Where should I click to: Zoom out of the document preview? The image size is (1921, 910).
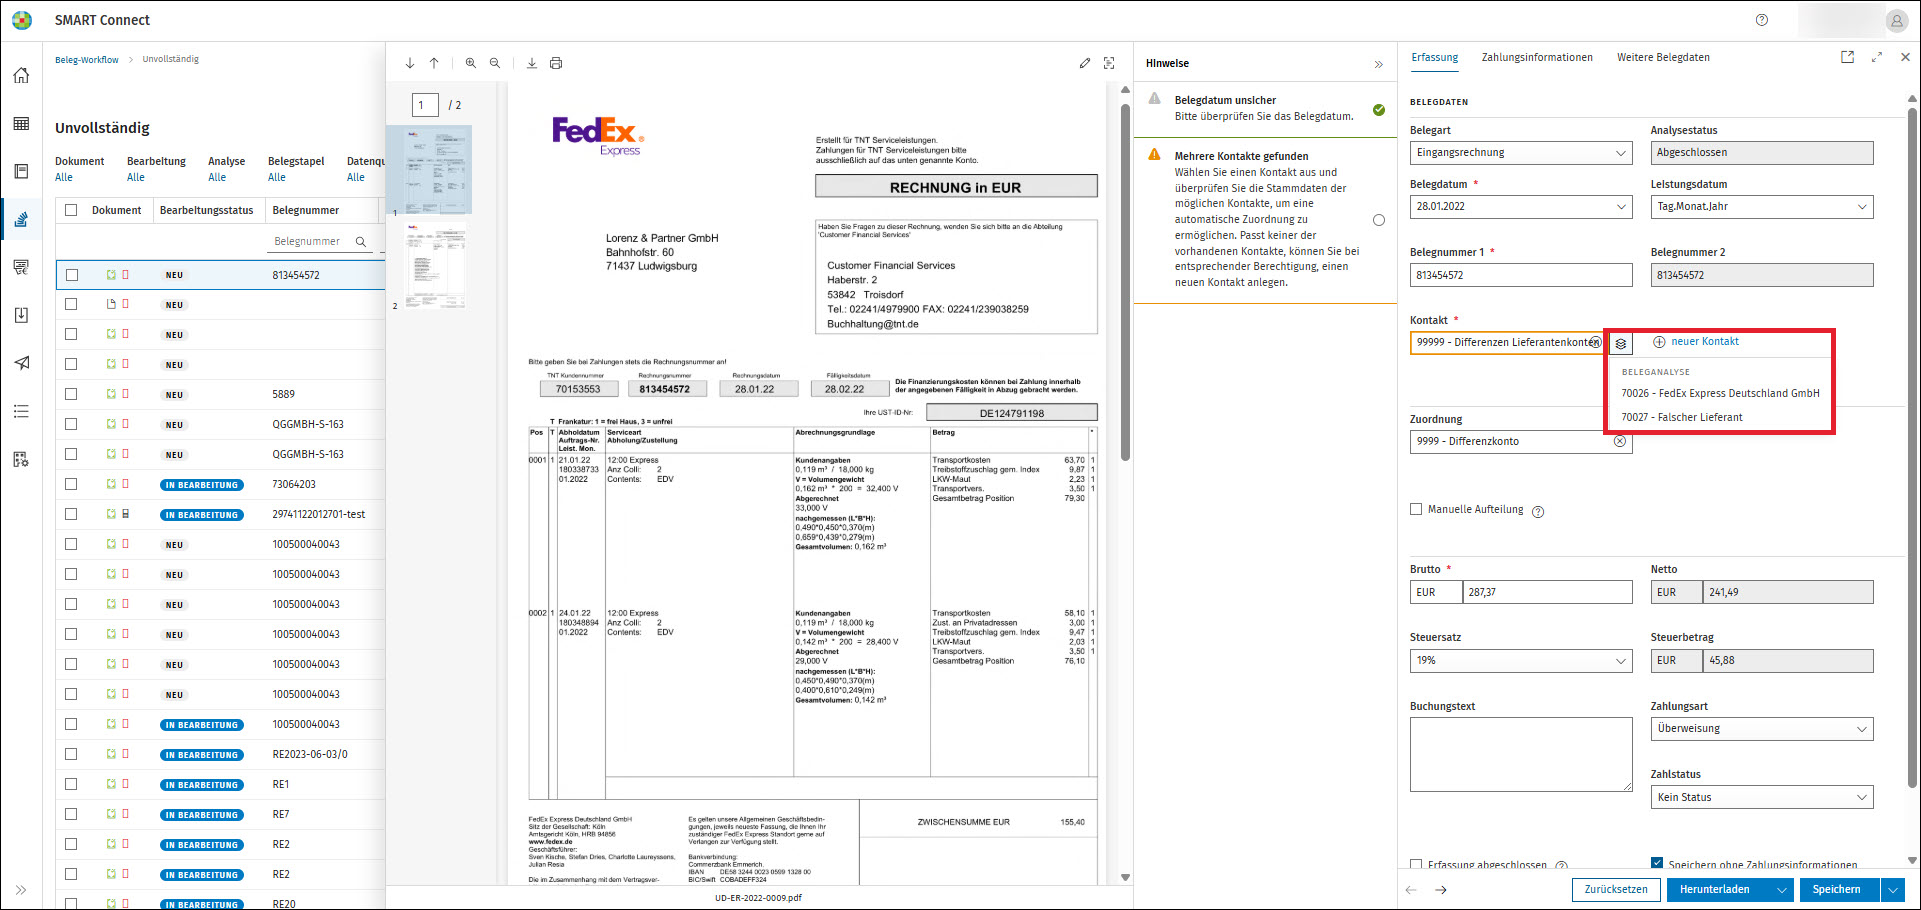point(495,63)
